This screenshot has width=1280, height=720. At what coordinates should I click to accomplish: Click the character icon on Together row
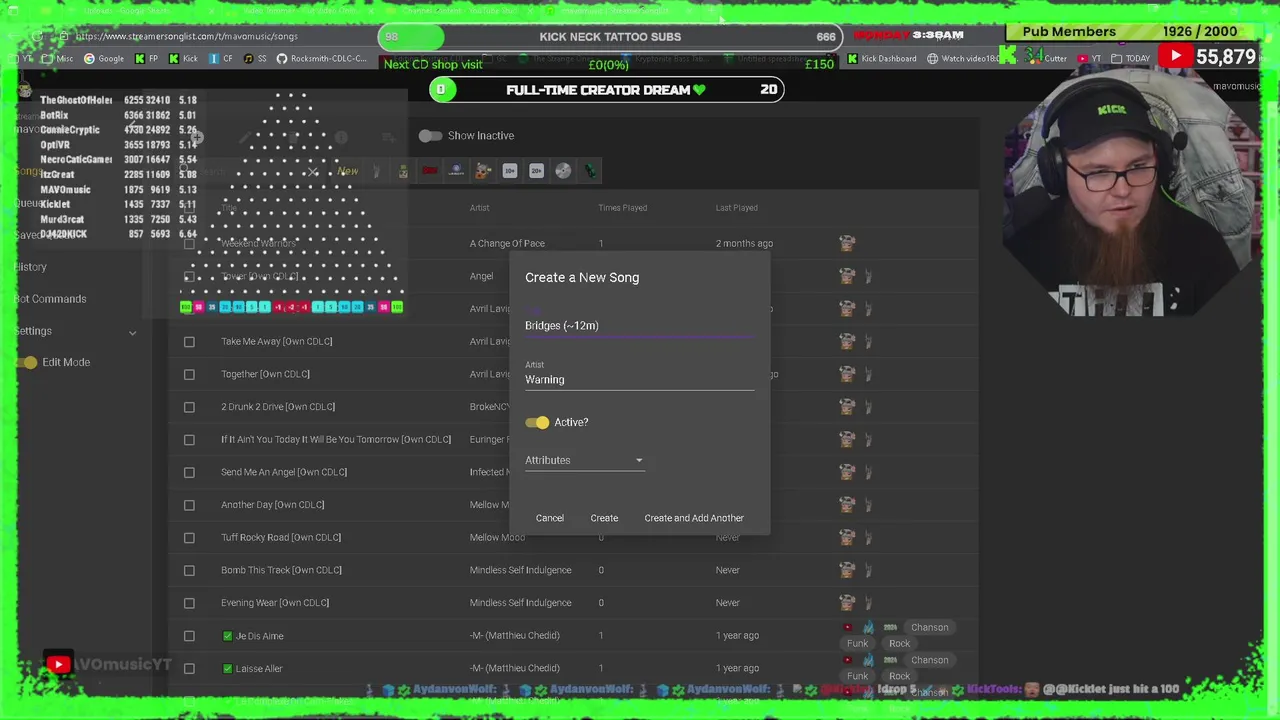tap(847, 374)
